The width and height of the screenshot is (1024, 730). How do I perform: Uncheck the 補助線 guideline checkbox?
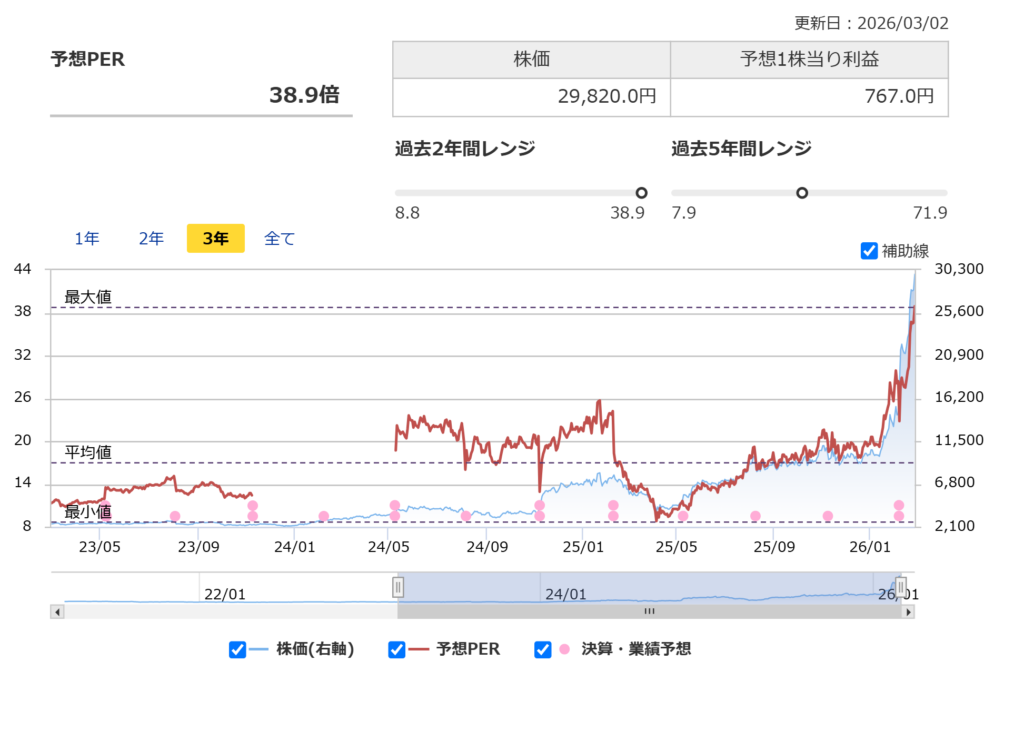click(869, 252)
